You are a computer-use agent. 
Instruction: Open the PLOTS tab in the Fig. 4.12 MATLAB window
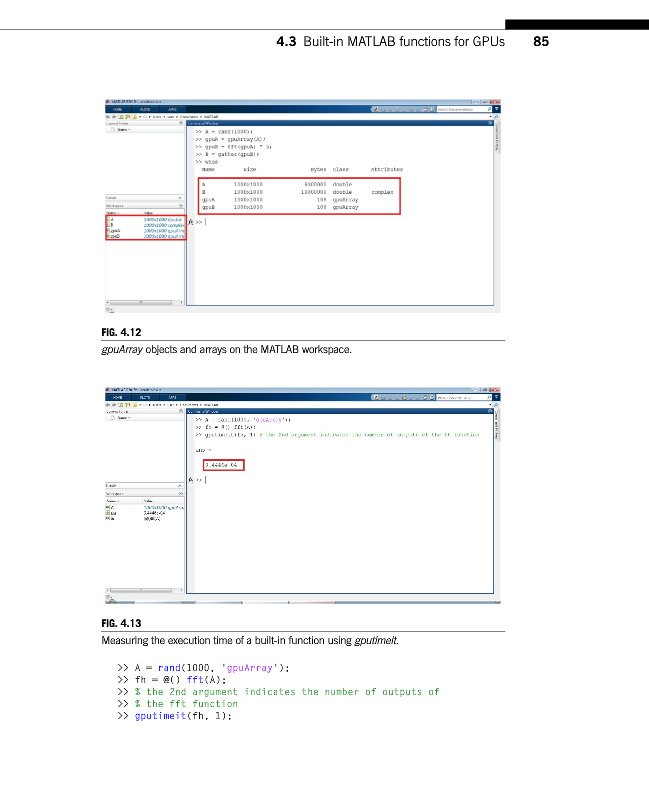coord(146,109)
